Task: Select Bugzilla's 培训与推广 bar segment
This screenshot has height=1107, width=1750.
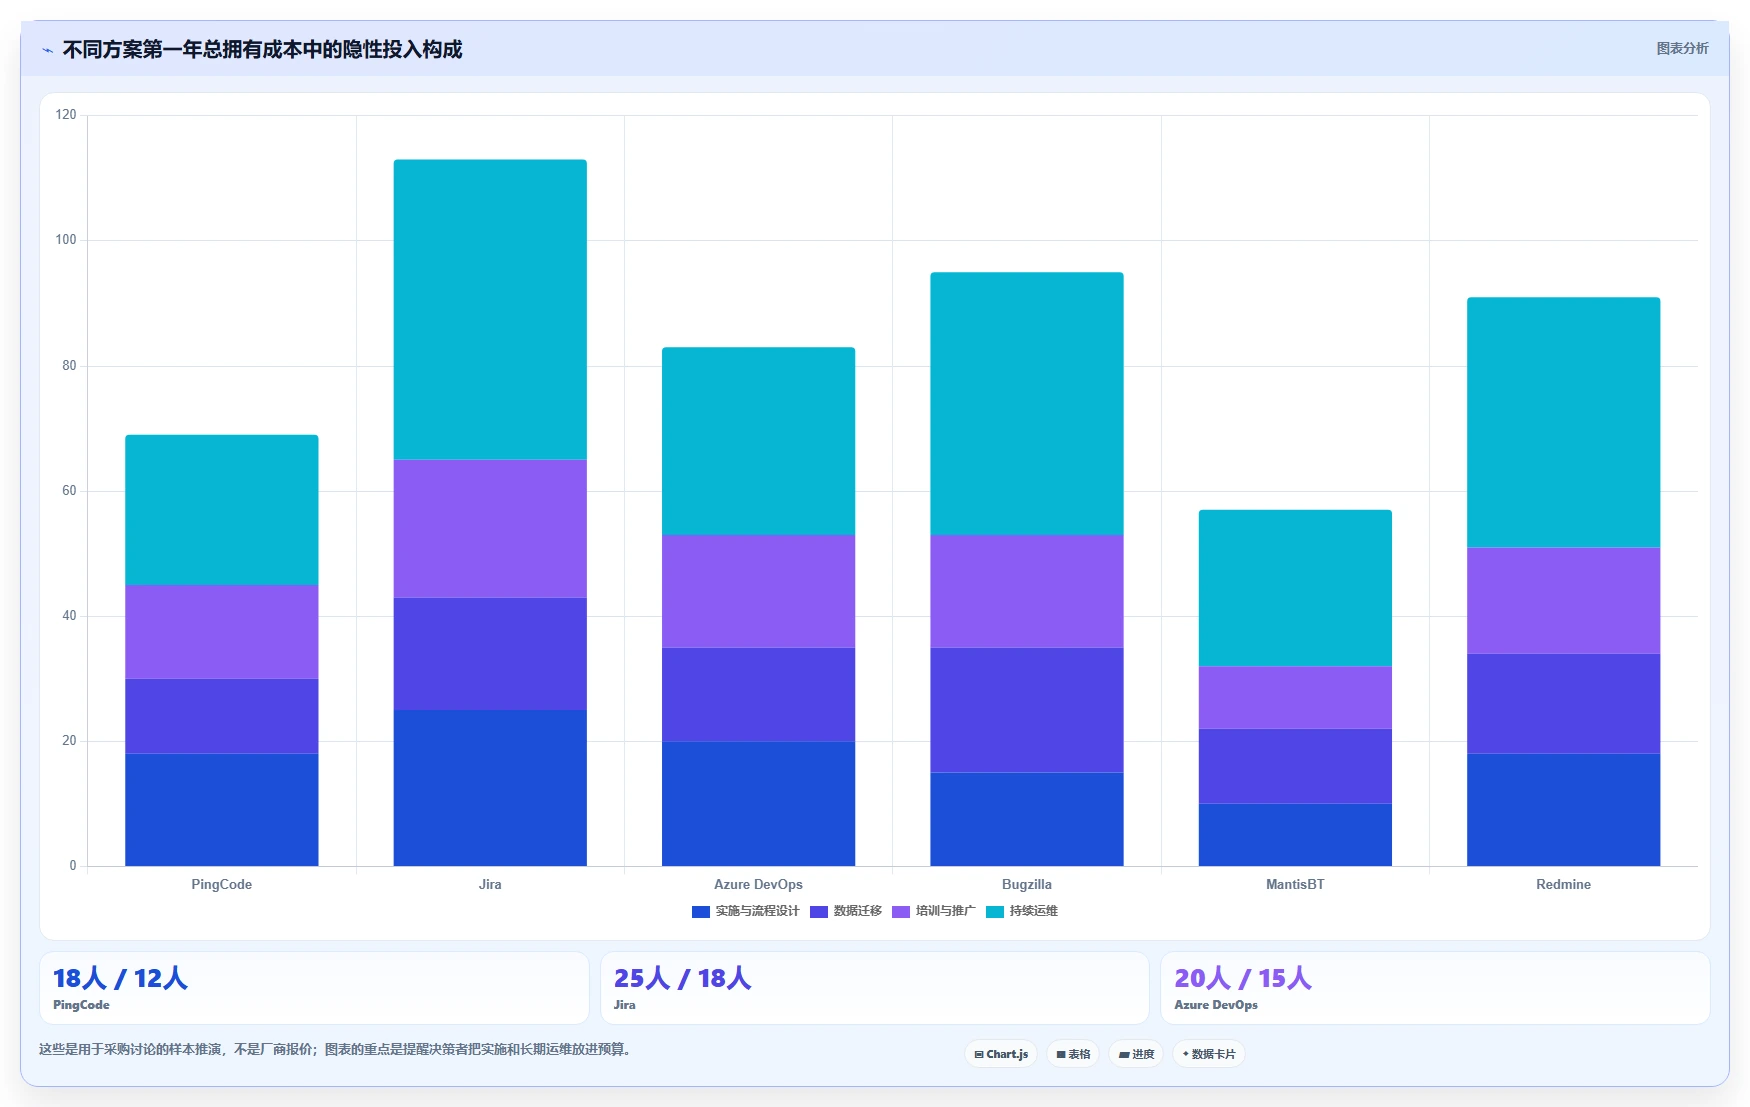Action: click(1027, 591)
